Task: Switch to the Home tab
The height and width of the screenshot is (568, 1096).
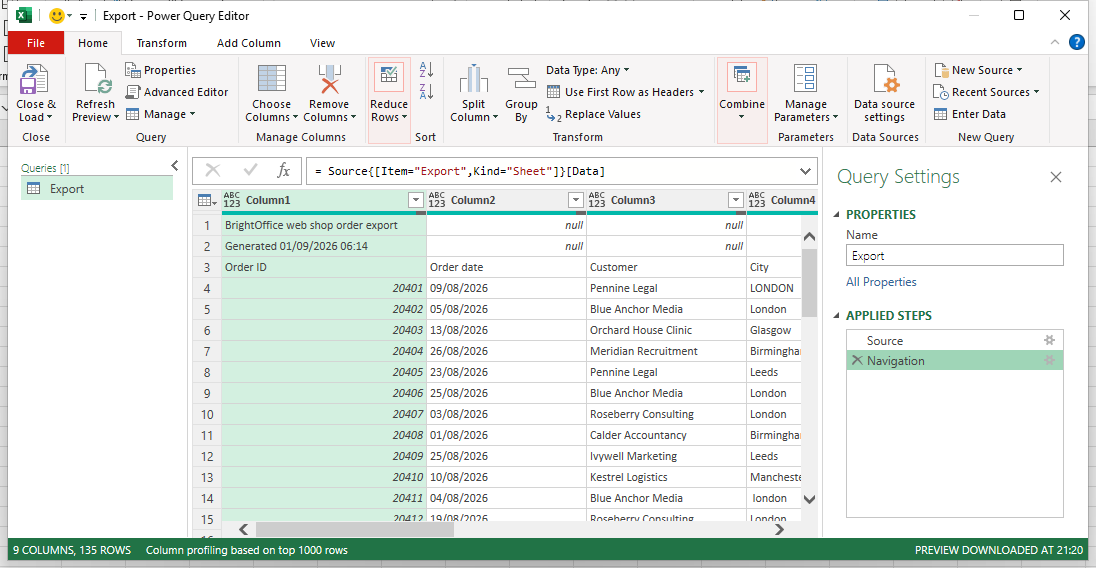Action: click(93, 43)
